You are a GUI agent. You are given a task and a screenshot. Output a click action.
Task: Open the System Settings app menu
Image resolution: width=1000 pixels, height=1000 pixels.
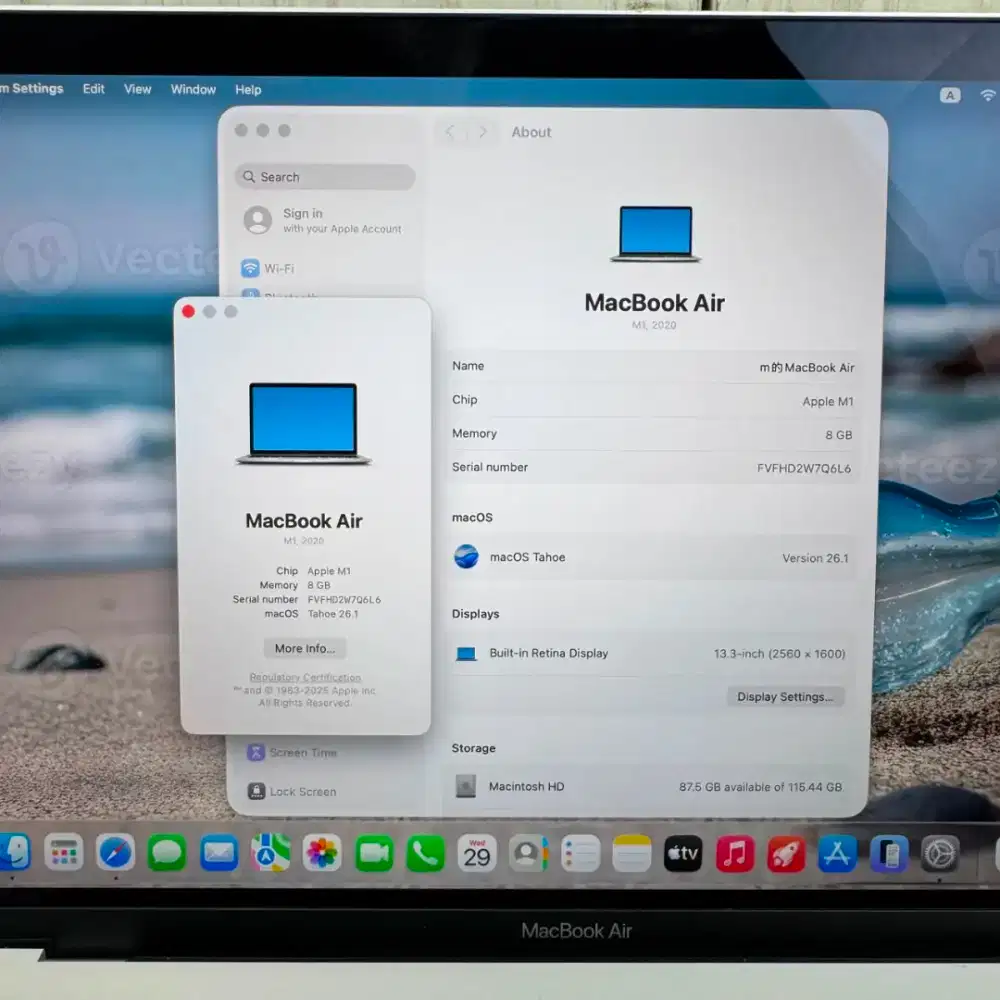point(32,89)
